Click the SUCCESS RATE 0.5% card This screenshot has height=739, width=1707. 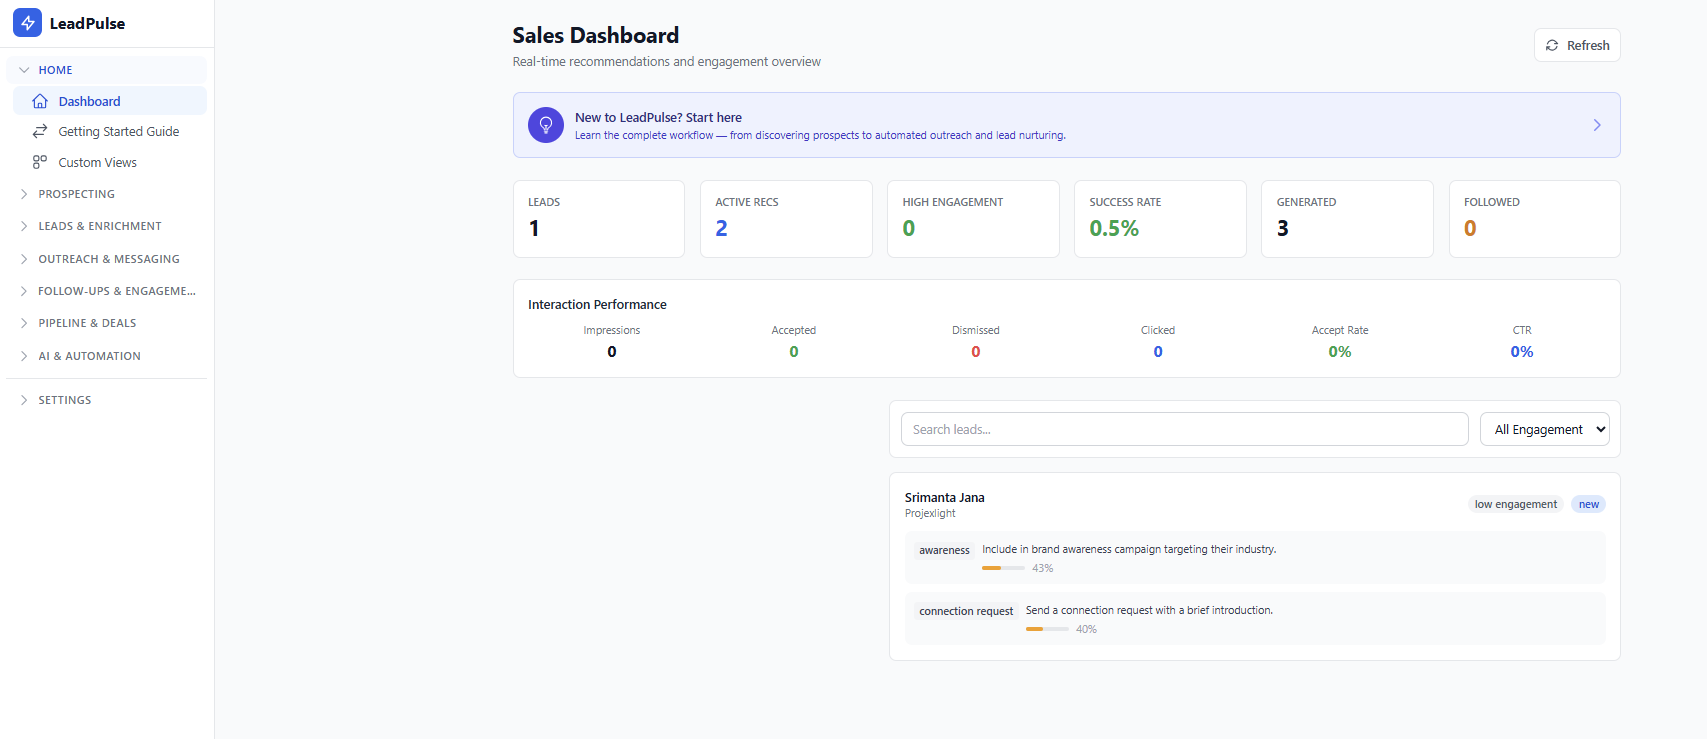[1160, 219]
